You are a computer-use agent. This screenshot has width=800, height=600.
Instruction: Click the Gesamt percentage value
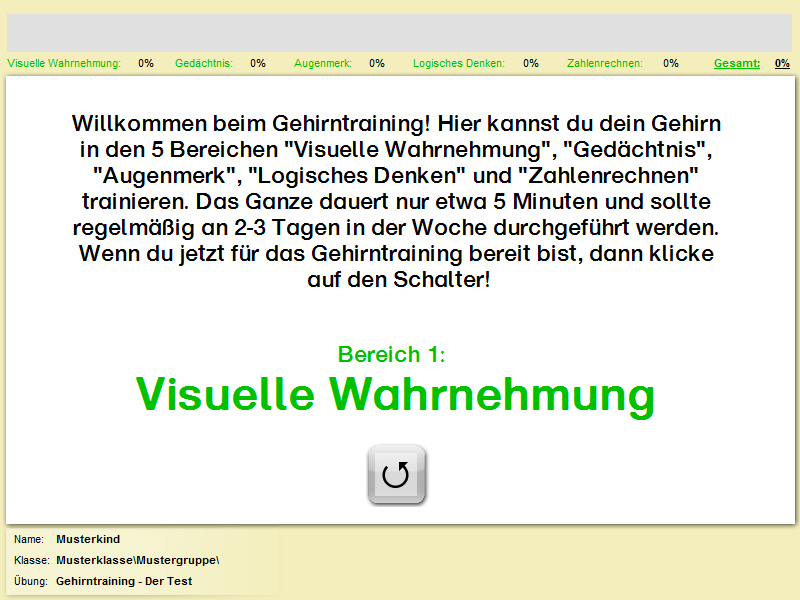pyautogui.click(x=782, y=63)
